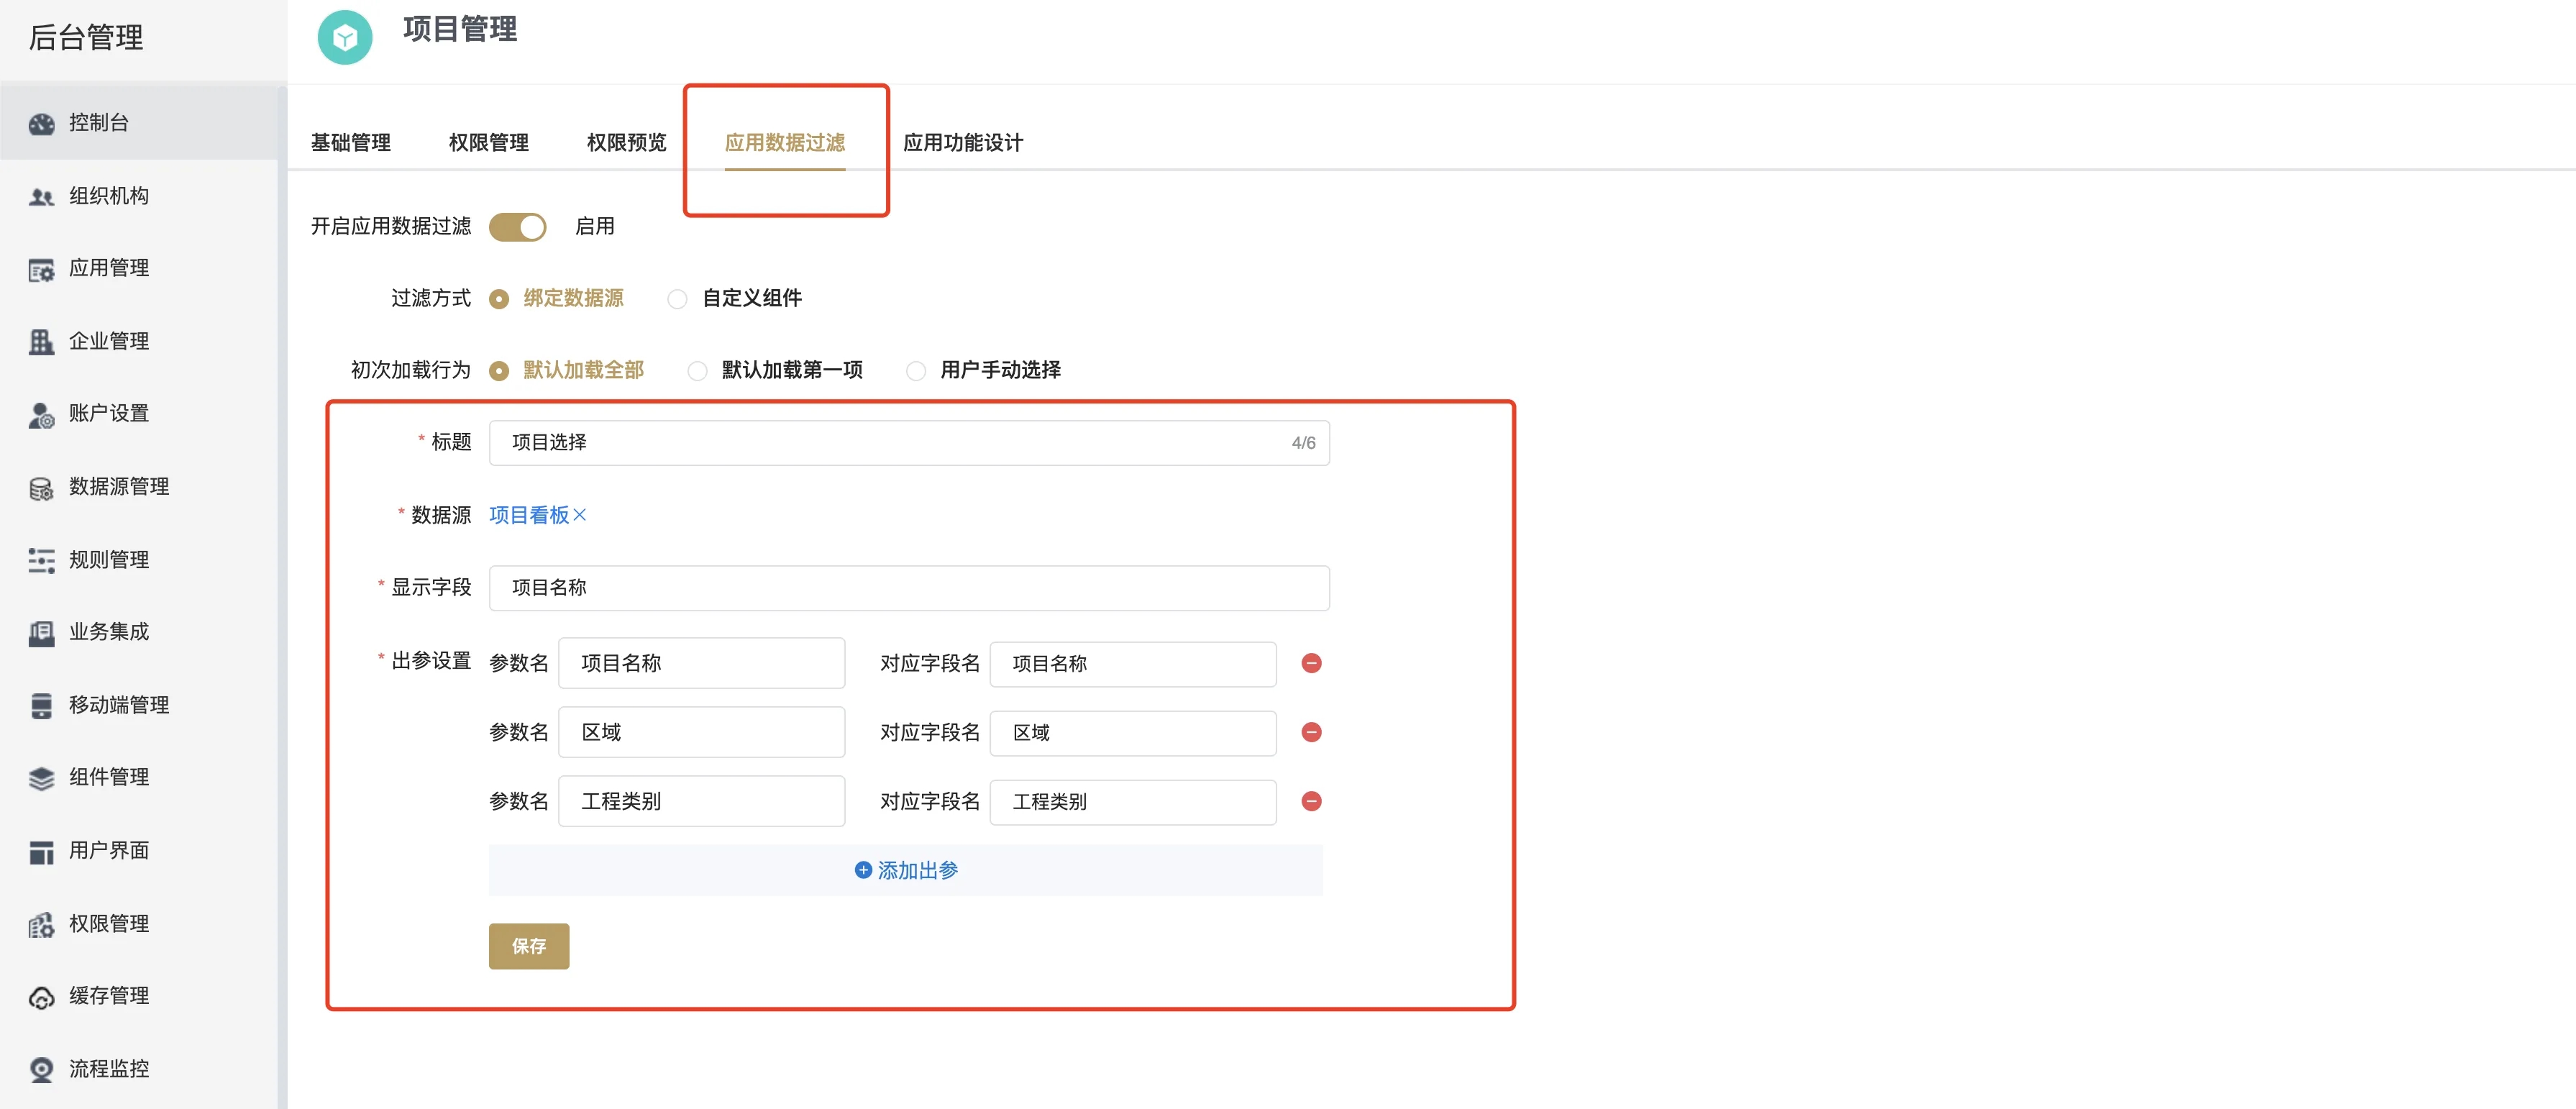
Task: Delete the 工程类别 parameter with minus icon
Action: tap(1311, 802)
